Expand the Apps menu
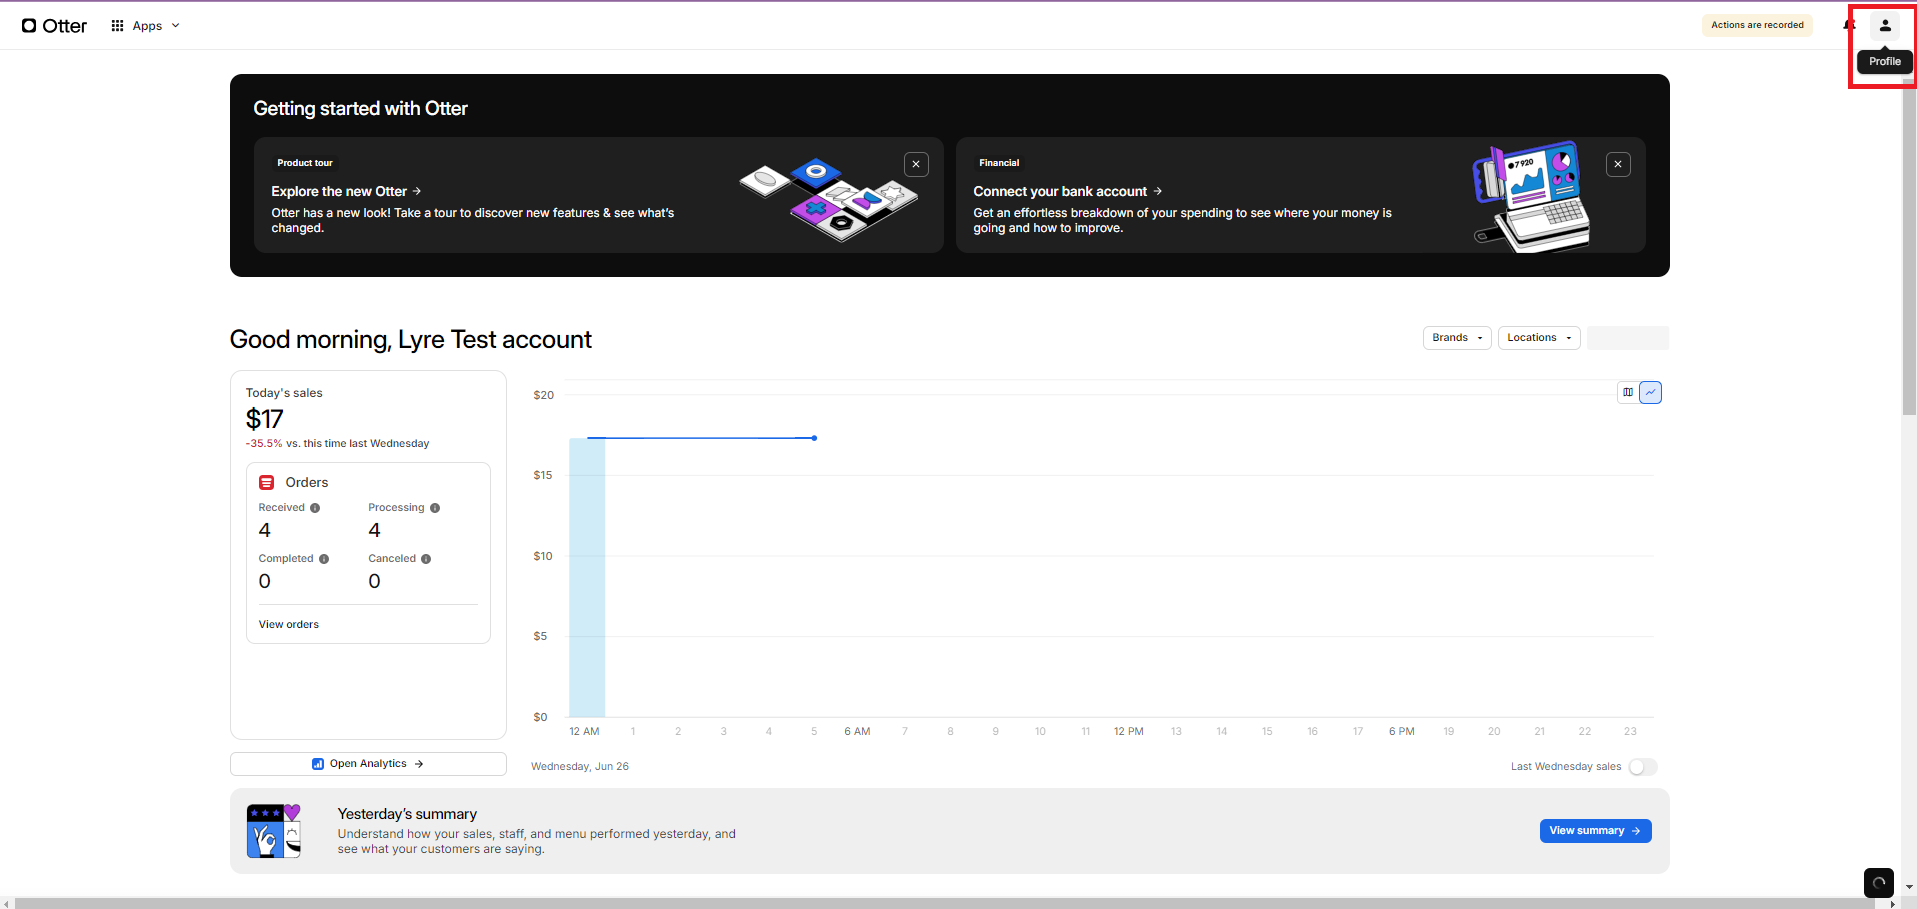Viewport: 1917px width, 909px height. click(146, 26)
